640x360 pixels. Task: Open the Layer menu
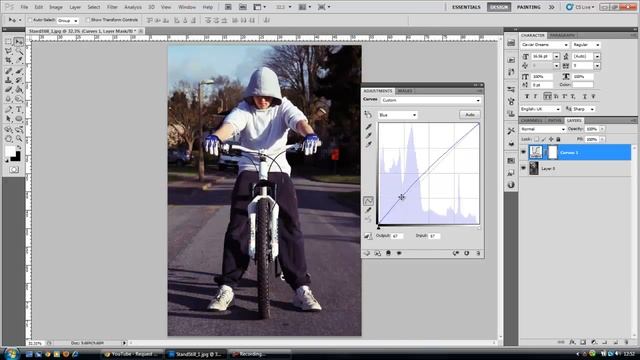75,7
